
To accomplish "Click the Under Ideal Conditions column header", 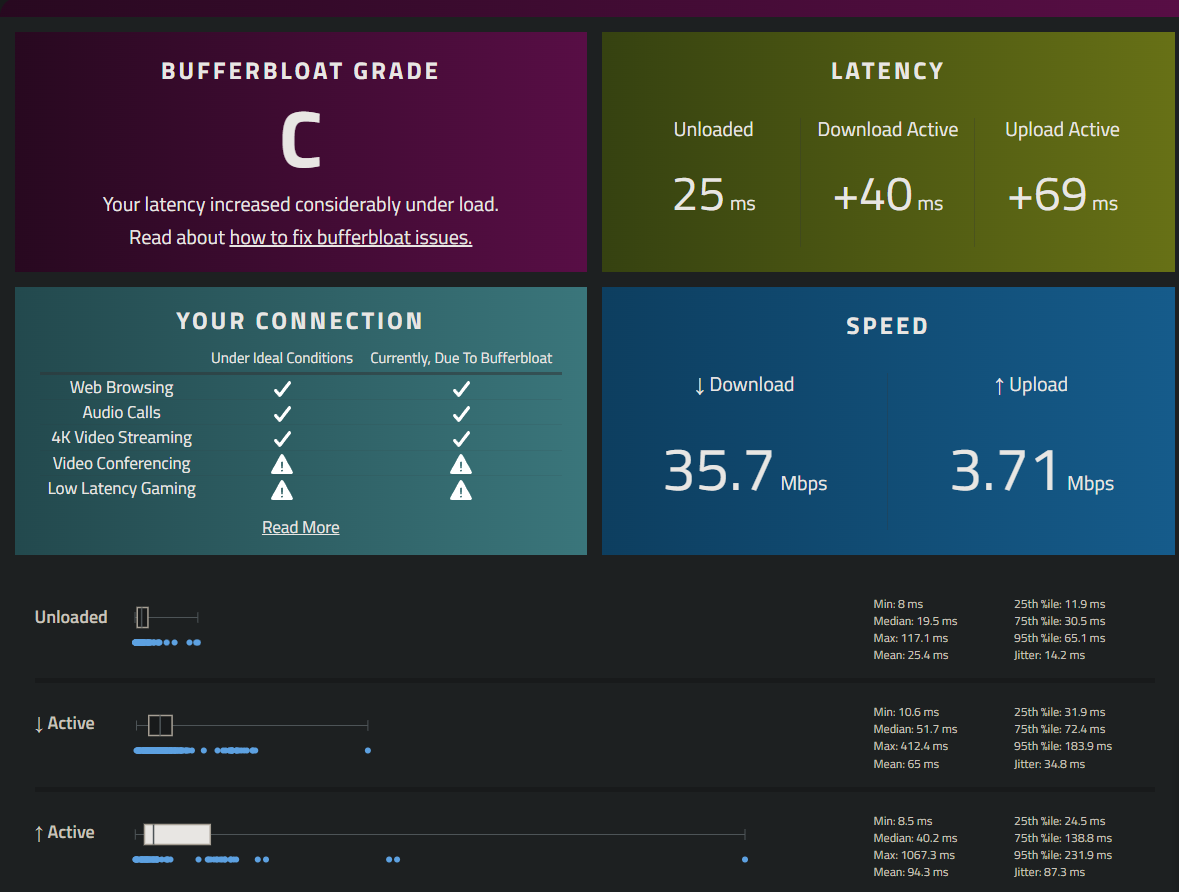I will click(x=282, y=358).
